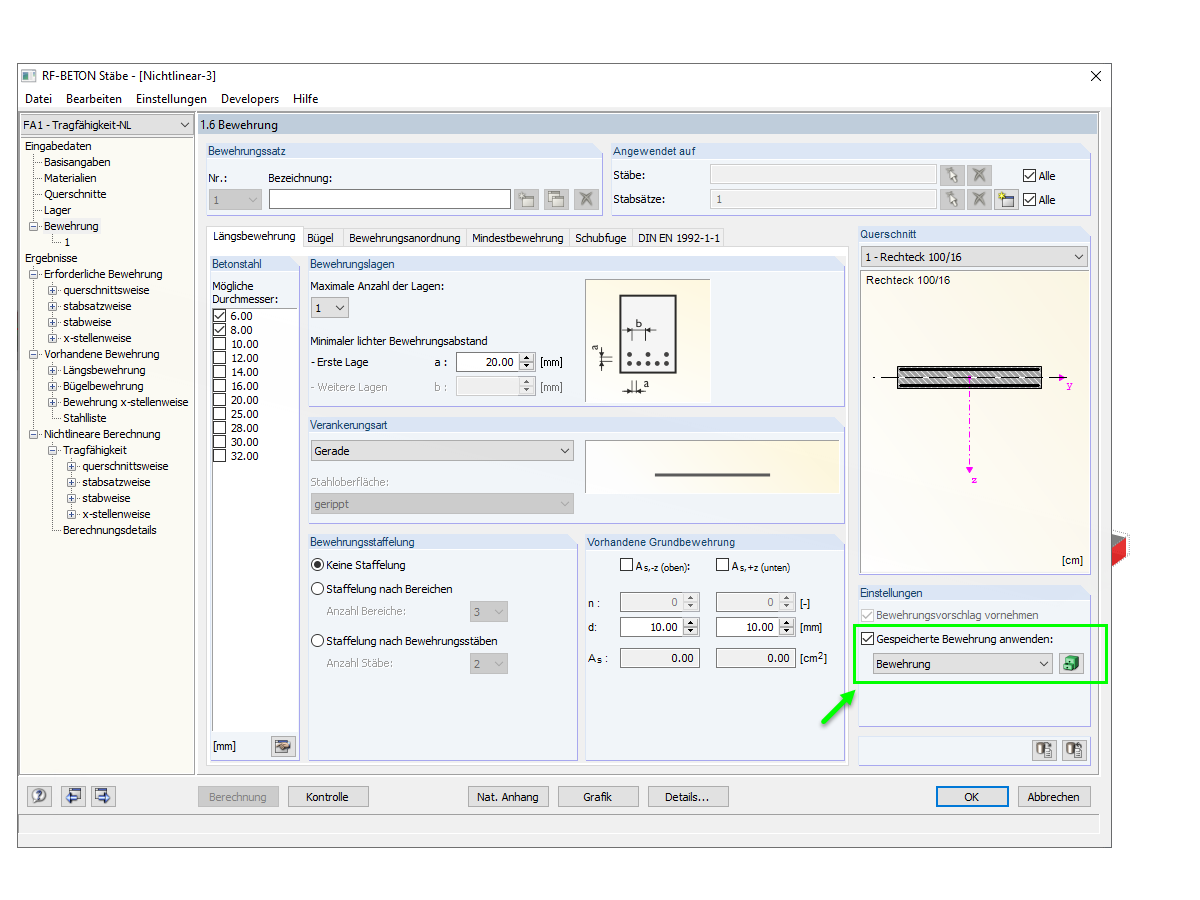Go to previous input window icon

point(73,797)
